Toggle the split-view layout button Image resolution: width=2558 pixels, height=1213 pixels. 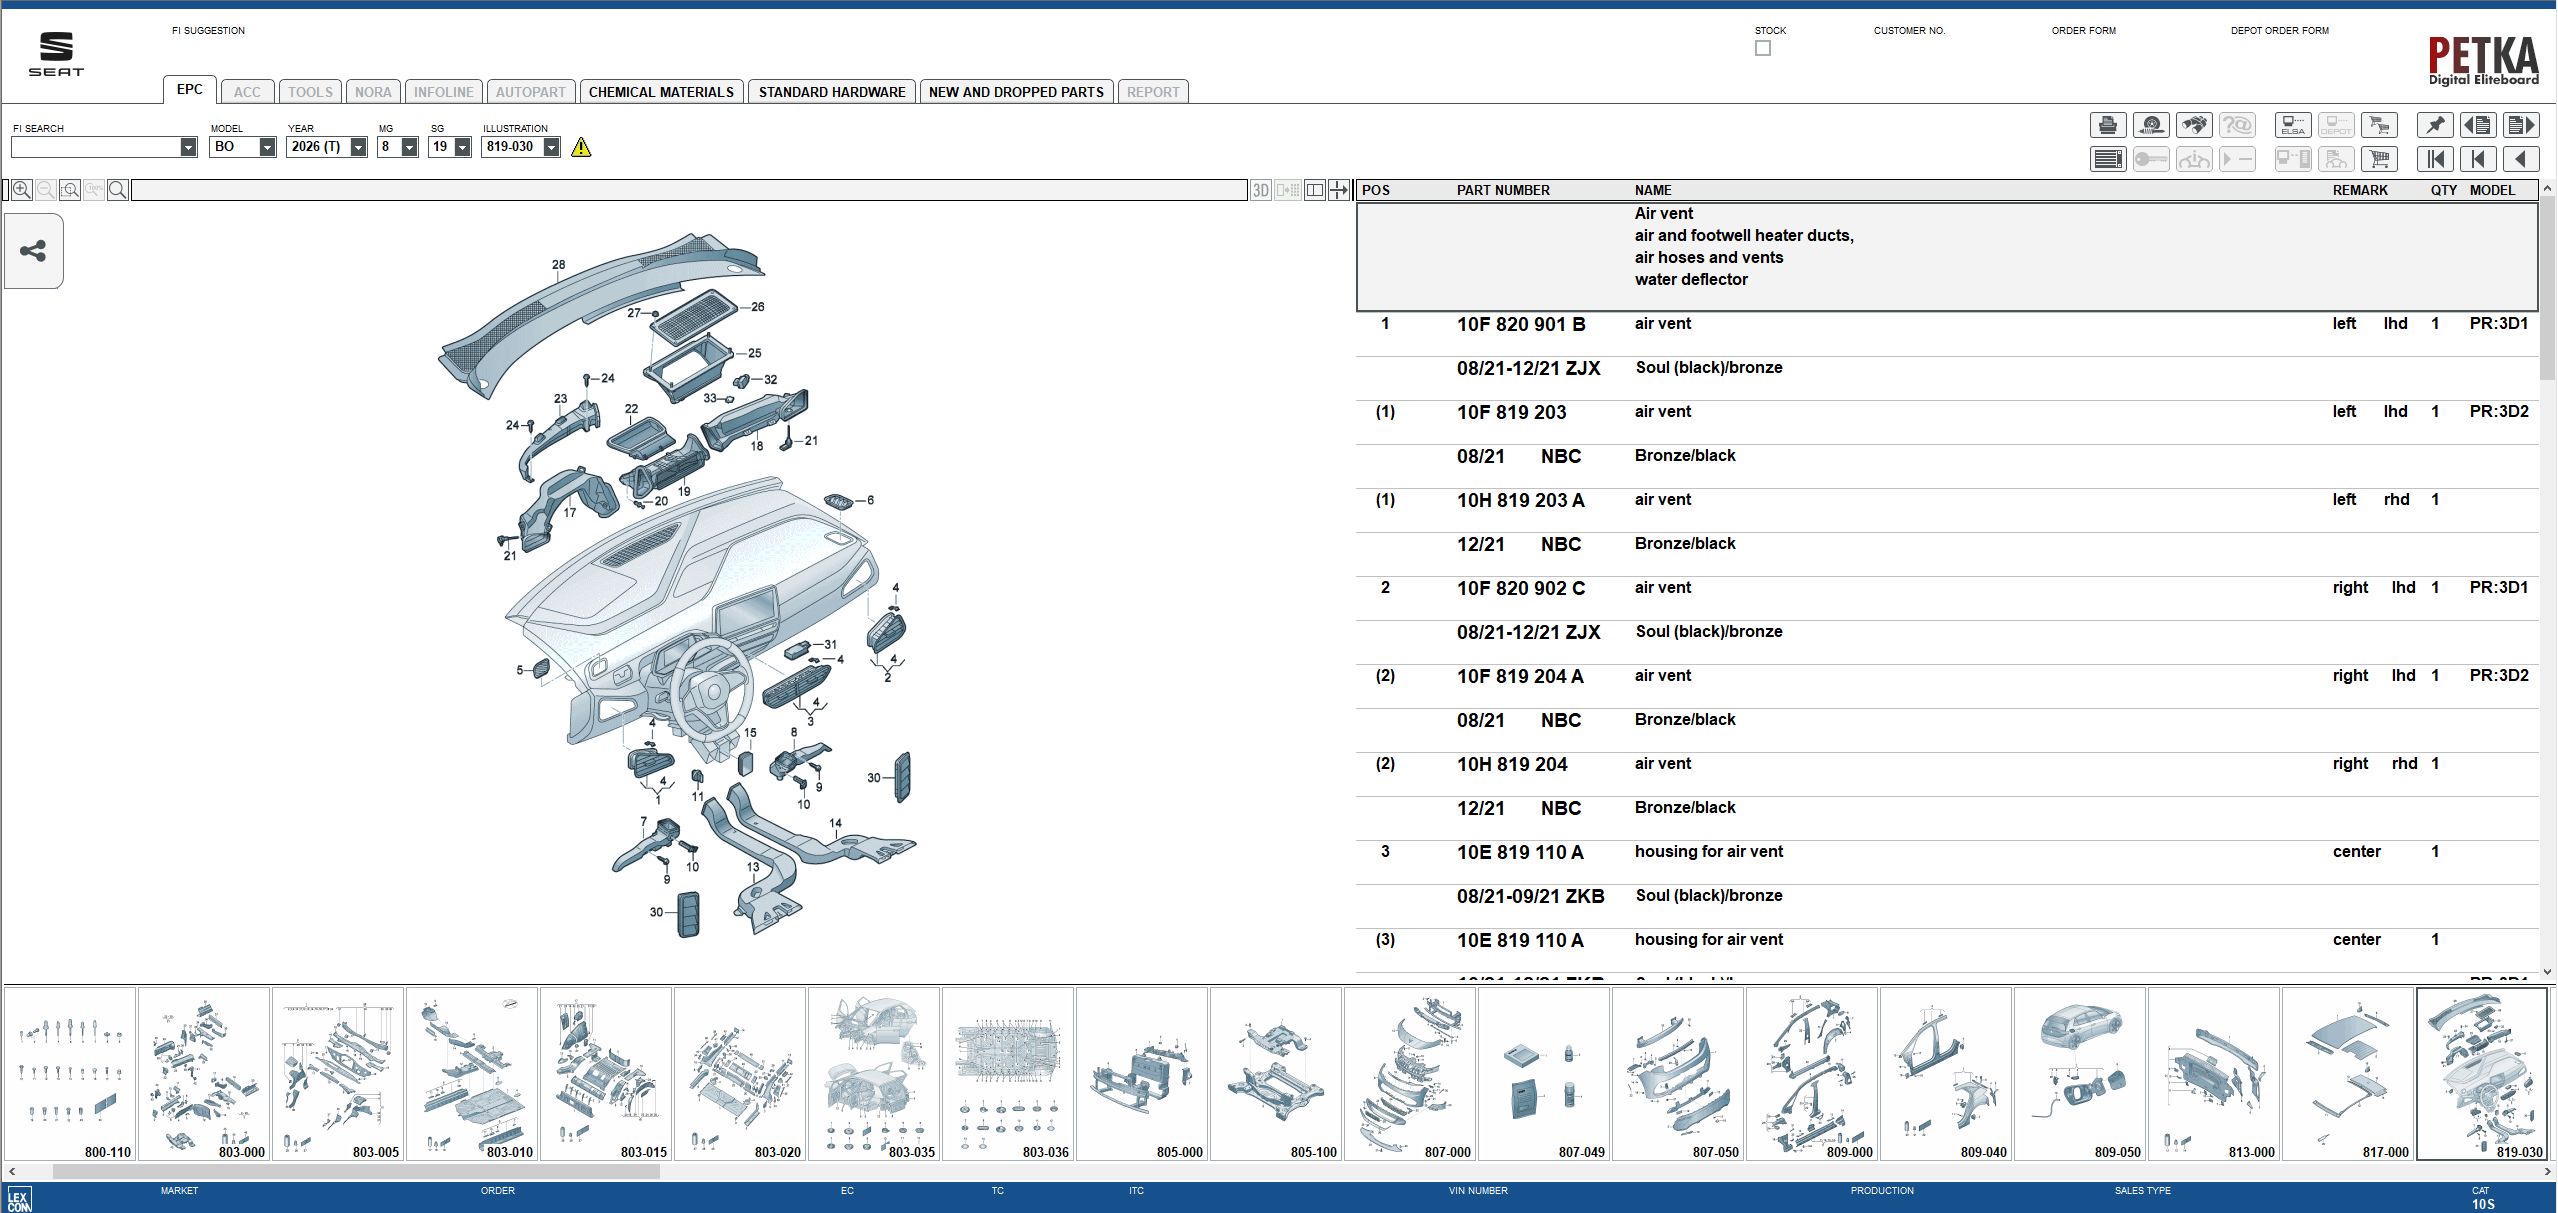coord(1313,190)
